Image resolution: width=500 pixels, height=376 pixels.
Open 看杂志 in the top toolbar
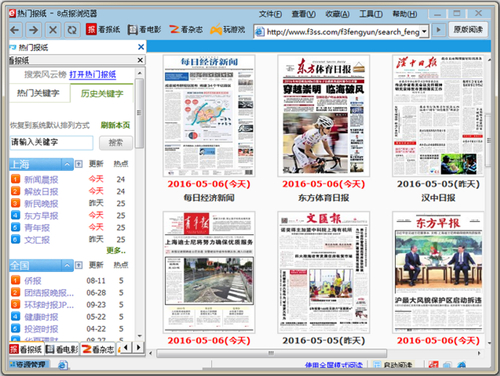(x=186, y=30)
